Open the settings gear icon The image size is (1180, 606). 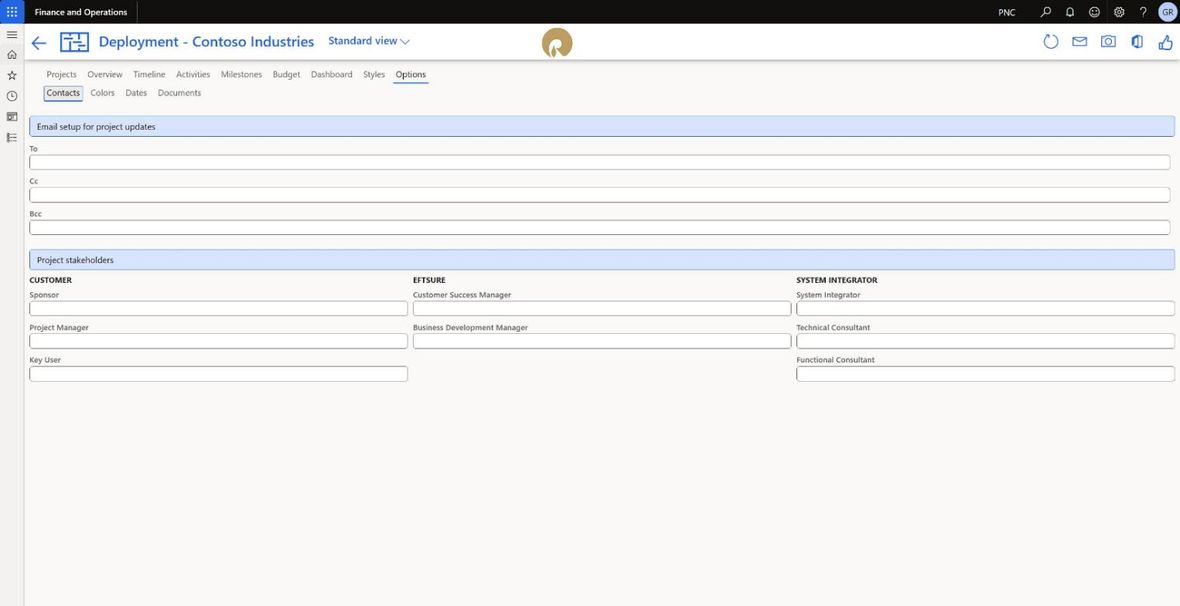[x=1119, y=12]
